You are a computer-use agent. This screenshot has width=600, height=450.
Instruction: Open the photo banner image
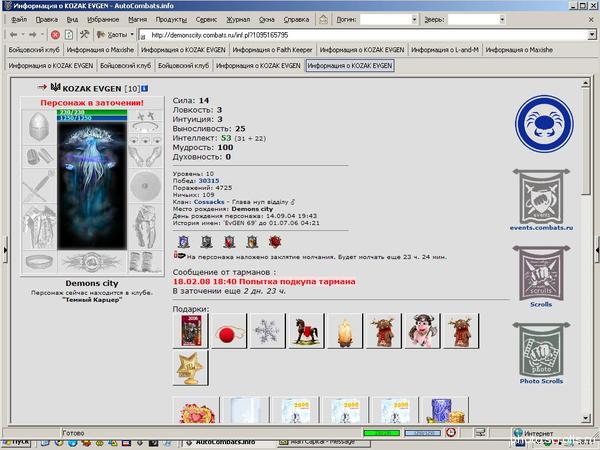(541, 349)
